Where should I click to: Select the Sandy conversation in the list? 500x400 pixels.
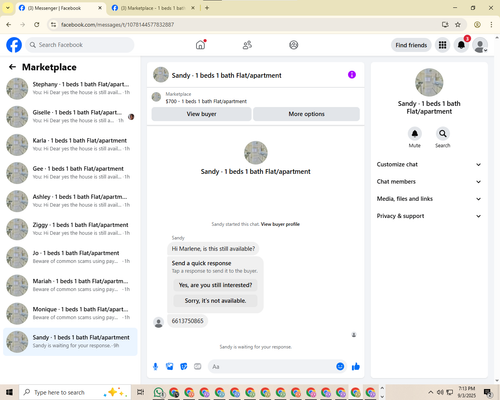pyautogui.click(x=70, y=341)
